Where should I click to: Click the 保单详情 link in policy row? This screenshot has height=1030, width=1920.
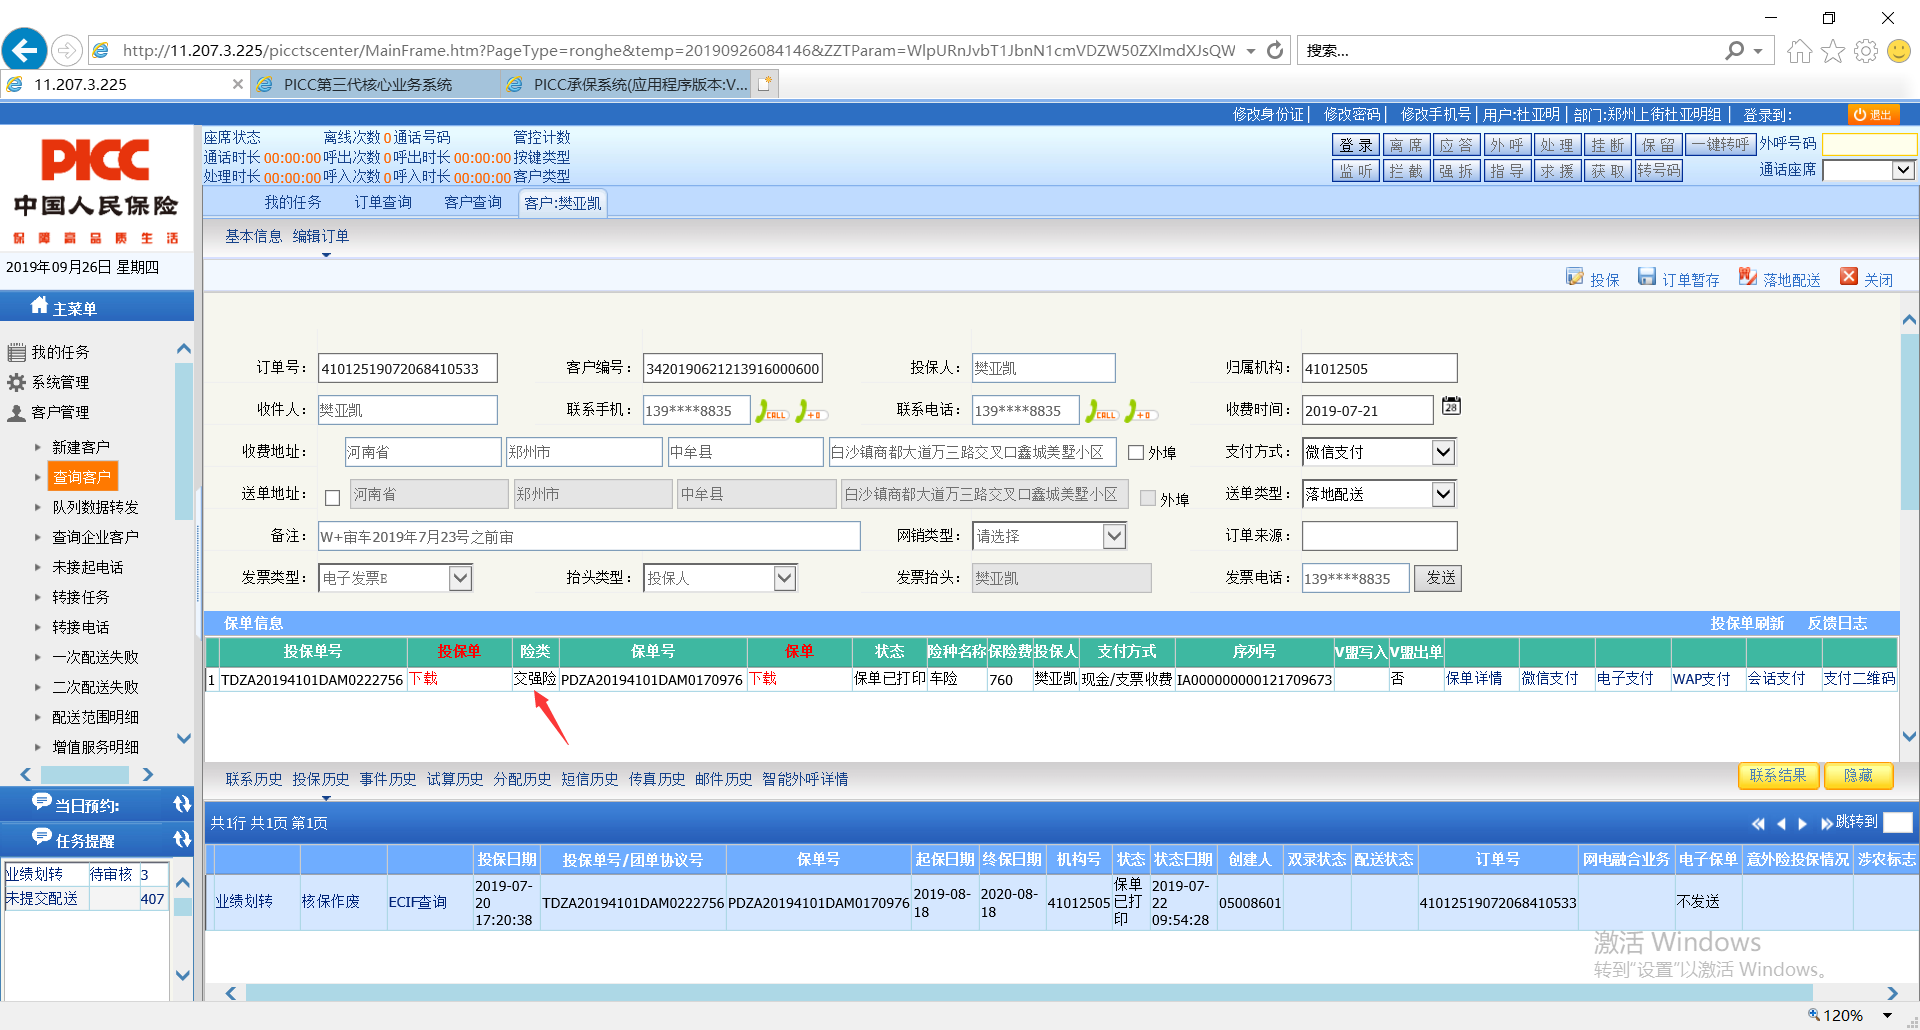tap(1474, 679)
